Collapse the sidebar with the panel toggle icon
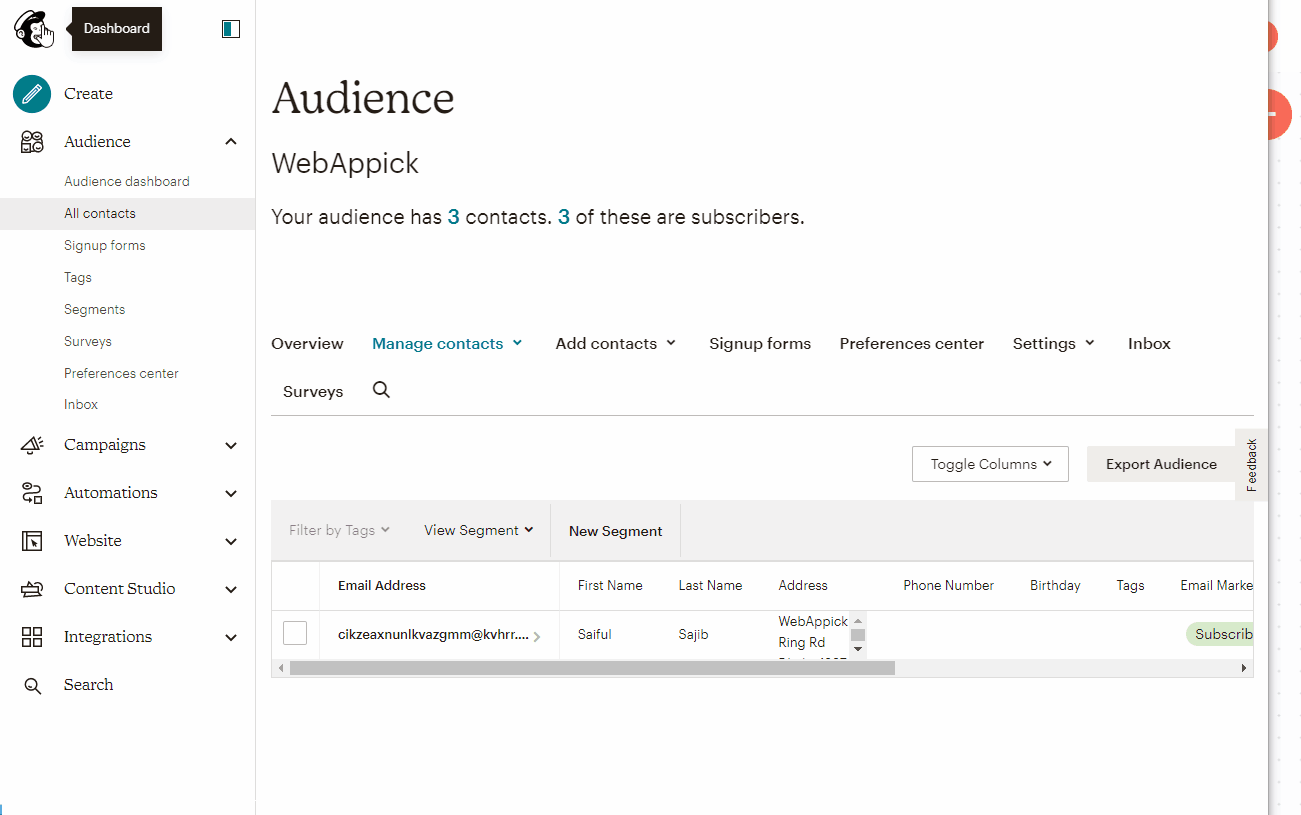Screen dimensions: 1301x815 pos(231,29)
